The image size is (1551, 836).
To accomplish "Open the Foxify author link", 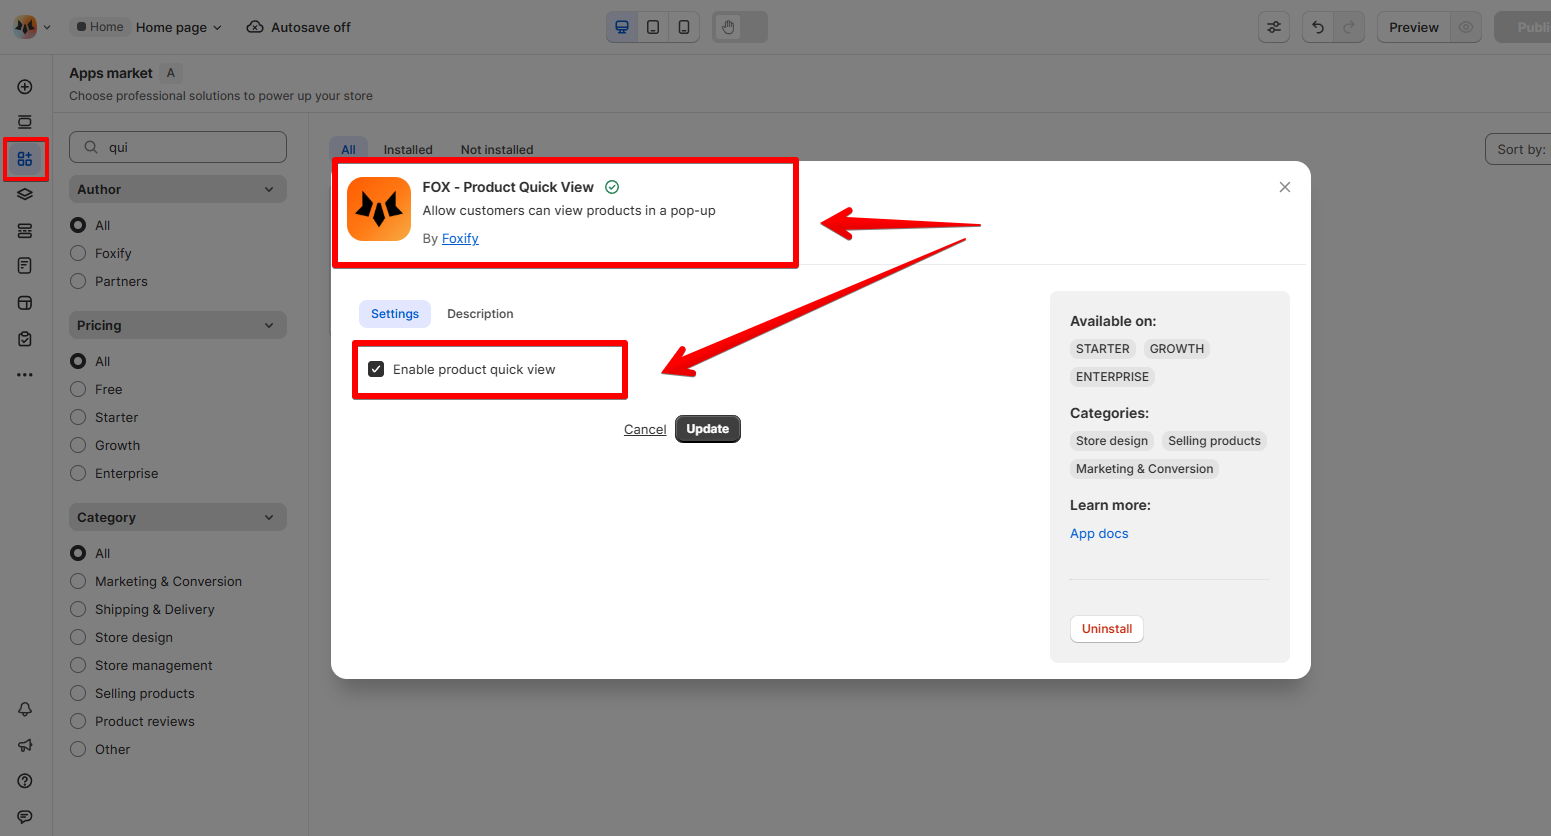I will click(460, 238).
